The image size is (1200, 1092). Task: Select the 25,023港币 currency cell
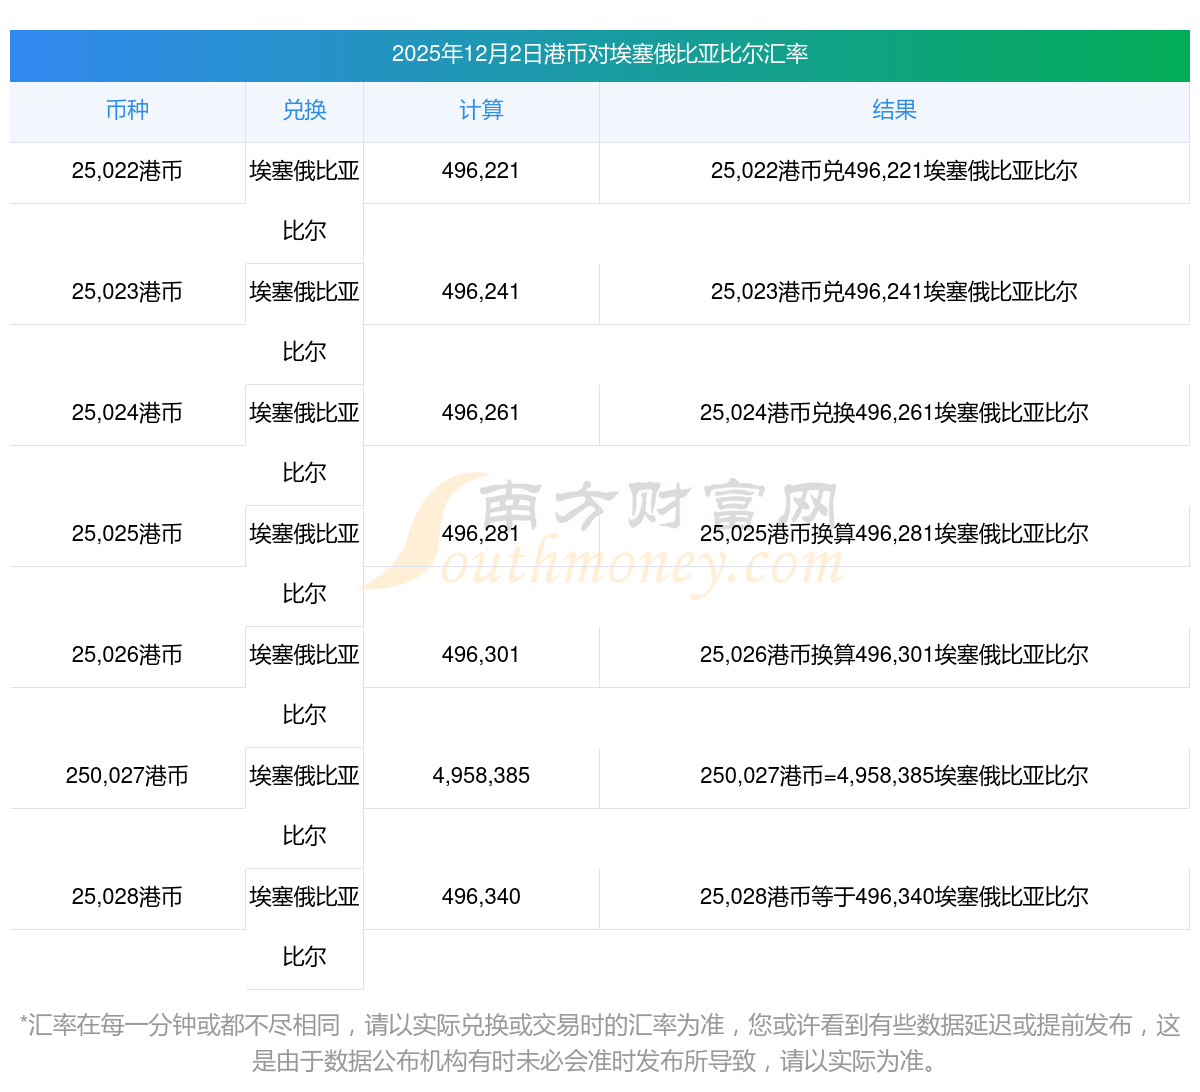127,293
